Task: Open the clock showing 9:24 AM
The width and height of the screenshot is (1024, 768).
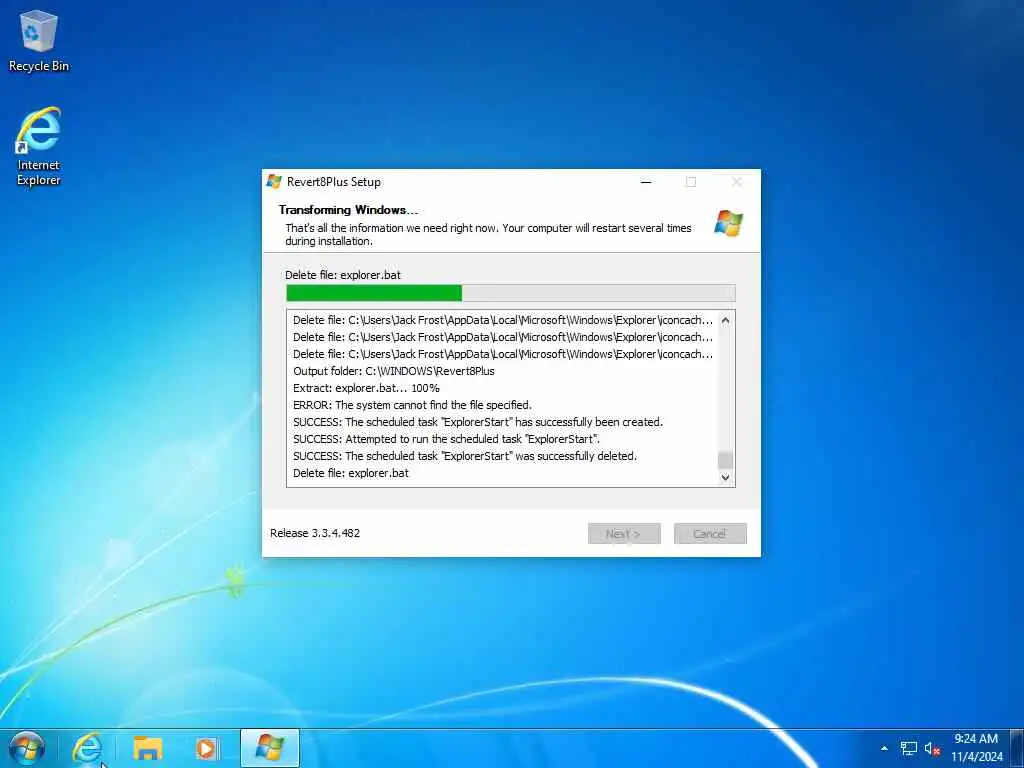Action: (976, 748)
